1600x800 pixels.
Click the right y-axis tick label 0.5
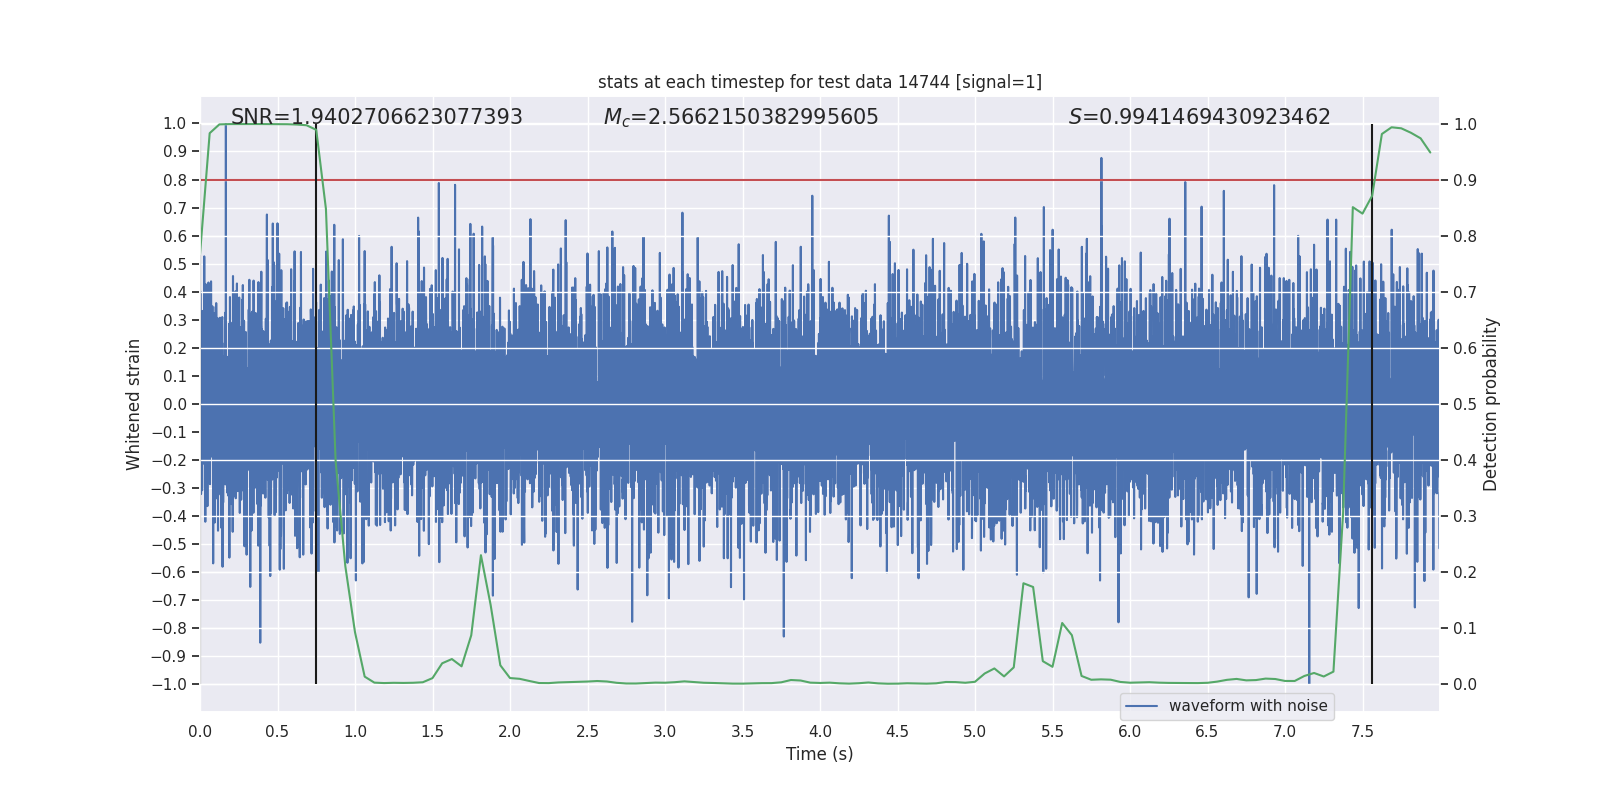pos(1465,404)
